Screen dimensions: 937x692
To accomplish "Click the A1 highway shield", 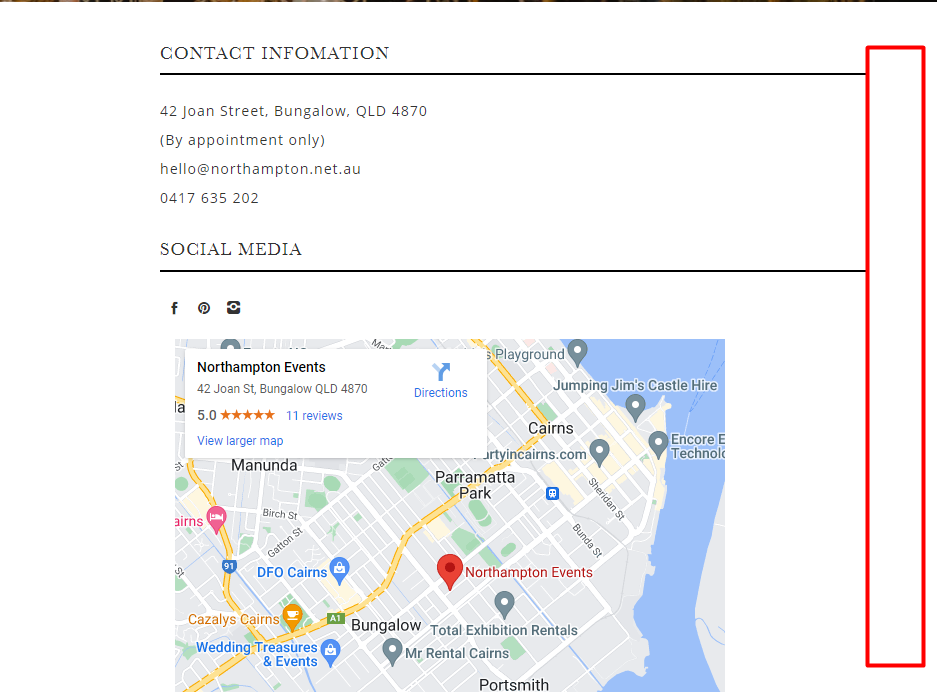I will tap(335, 618).
